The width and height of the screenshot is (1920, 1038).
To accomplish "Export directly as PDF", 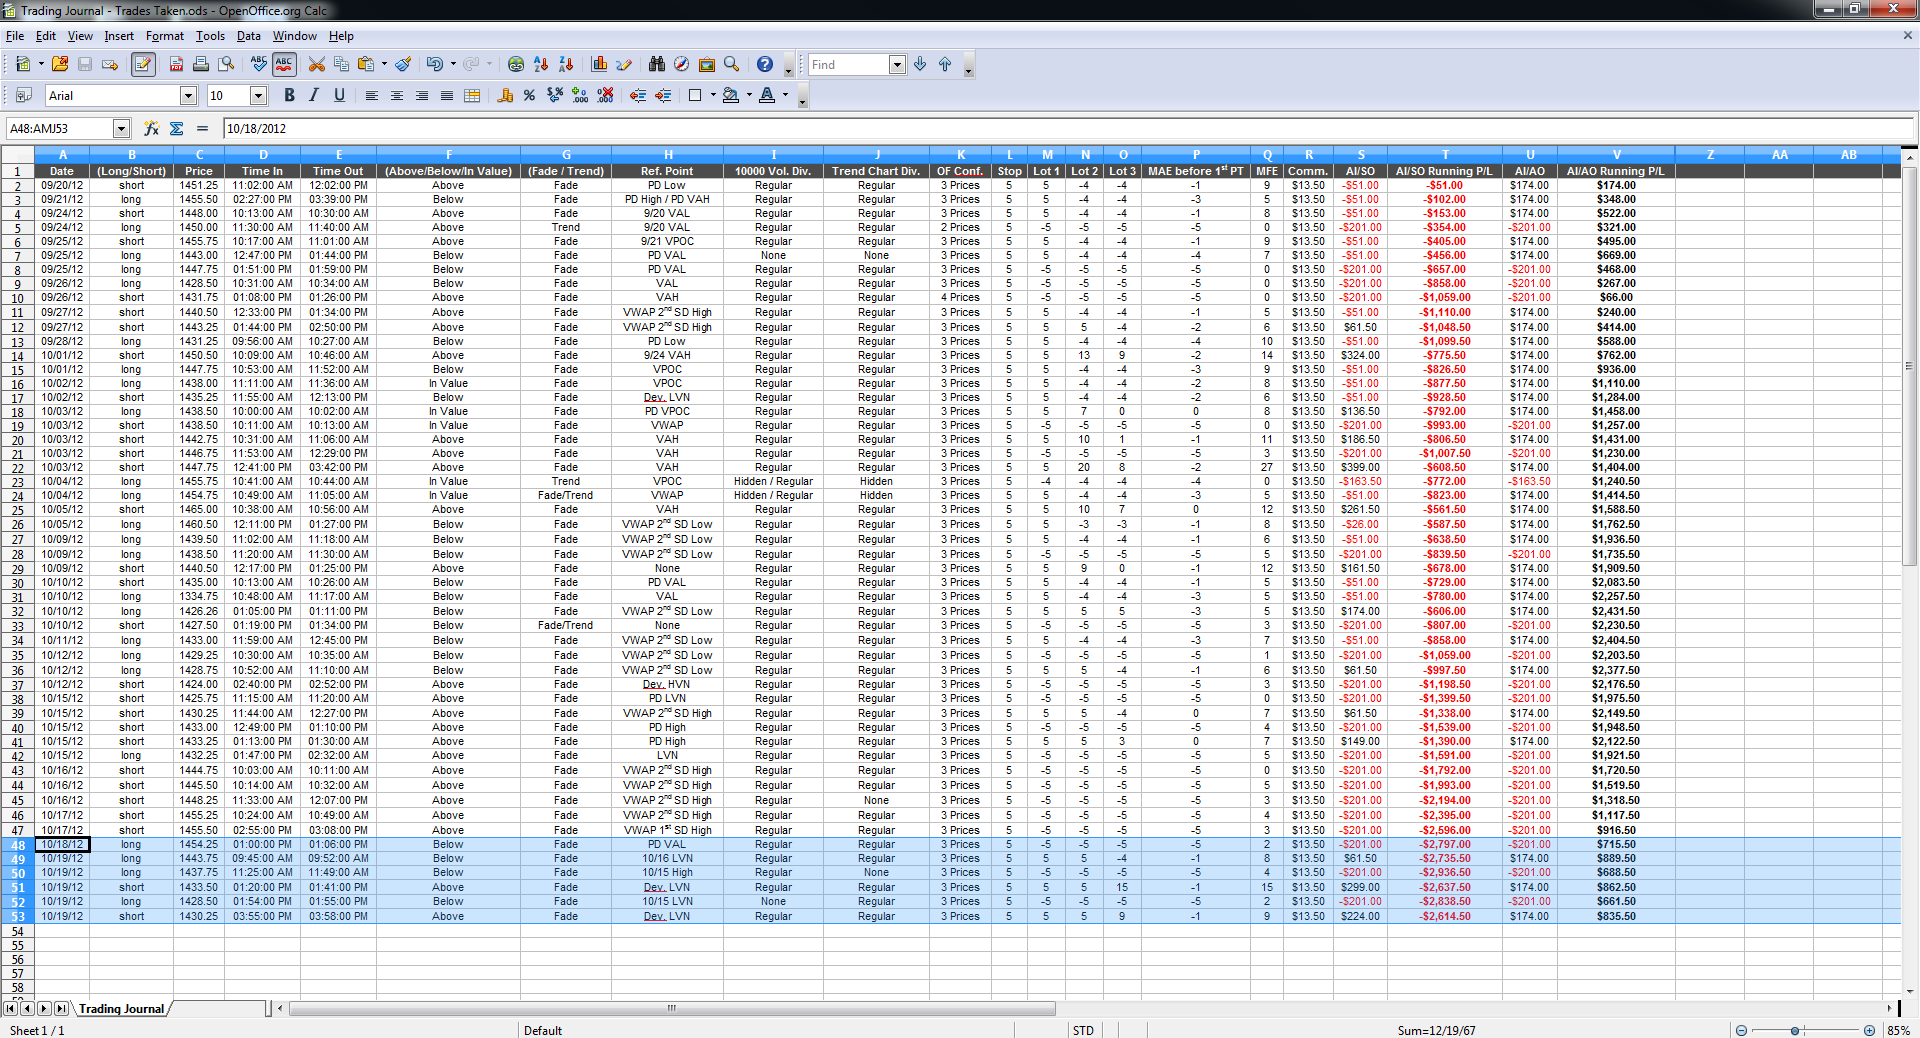I will click(176, 64).
